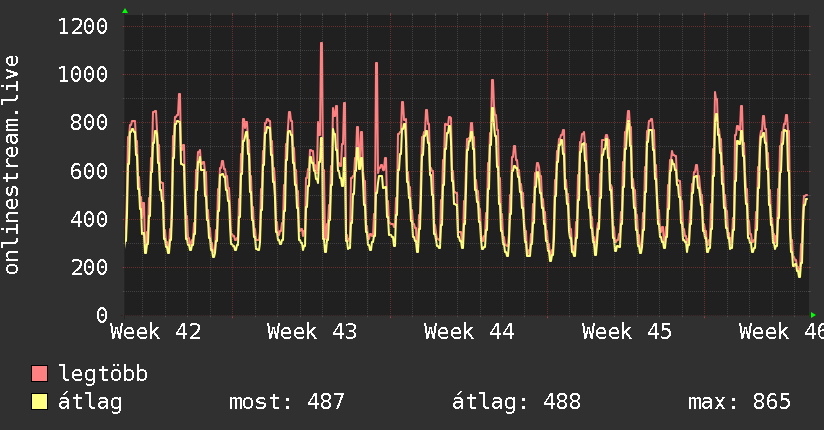This screenshot has height=430, width=824.
Task: Select the 'legtöbb' legend label
Action: (x=103, y=374)
